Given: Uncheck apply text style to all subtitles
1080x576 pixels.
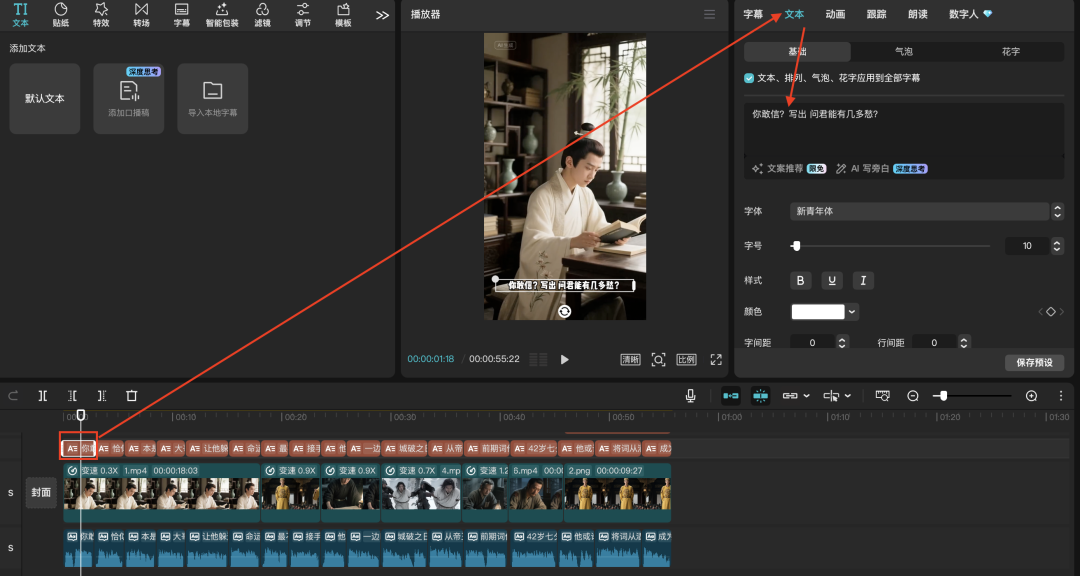Looking at the screenshot, I should 750,77.
